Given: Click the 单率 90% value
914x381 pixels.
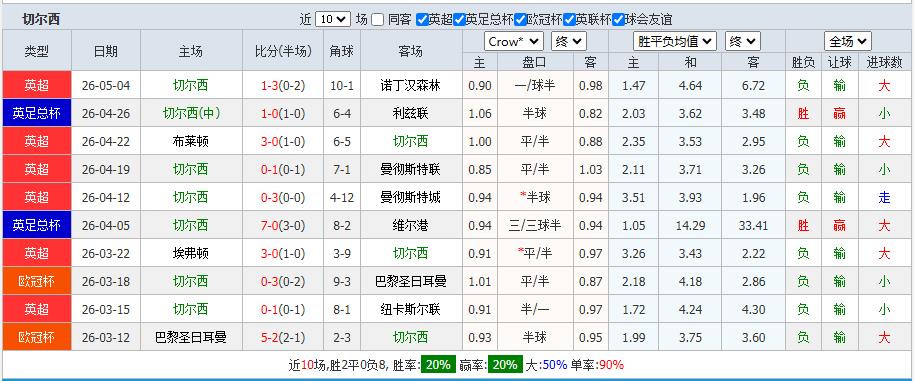Looking at the screenshot, I should (x=611, y=365).
